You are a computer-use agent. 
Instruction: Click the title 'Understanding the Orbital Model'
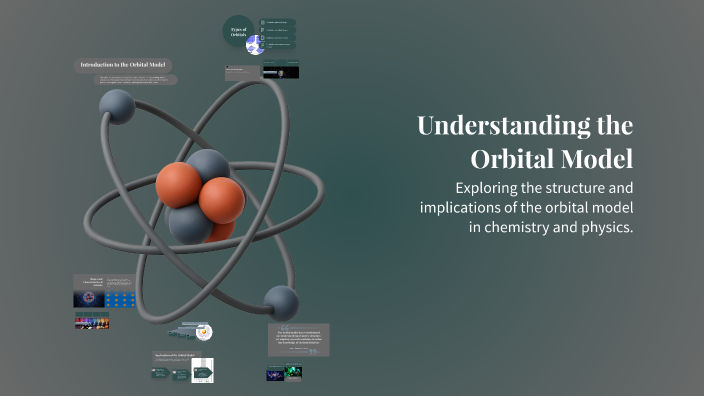point(525,141)
